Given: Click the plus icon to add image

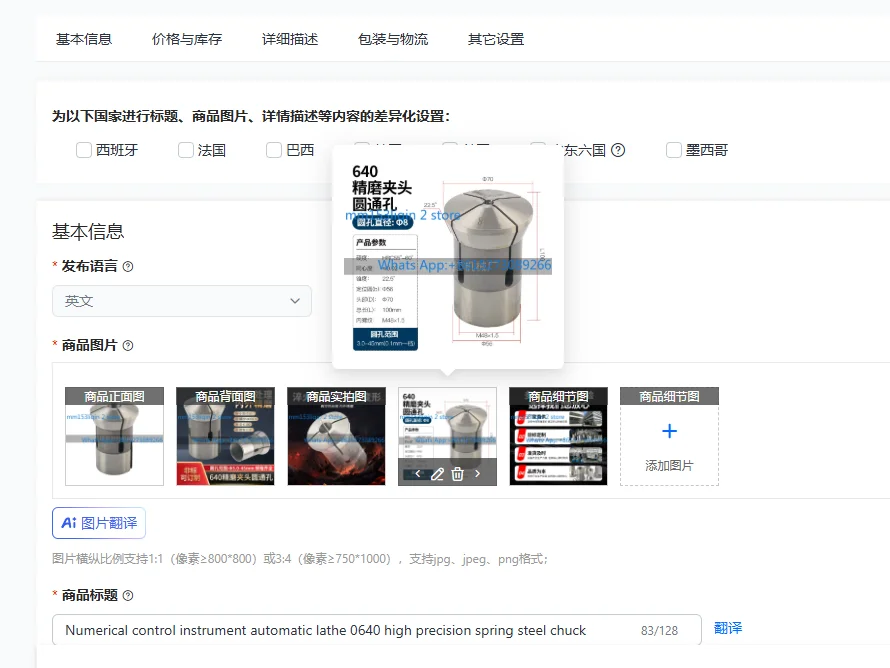Looking at the screenshot, I should pos(670,431).
